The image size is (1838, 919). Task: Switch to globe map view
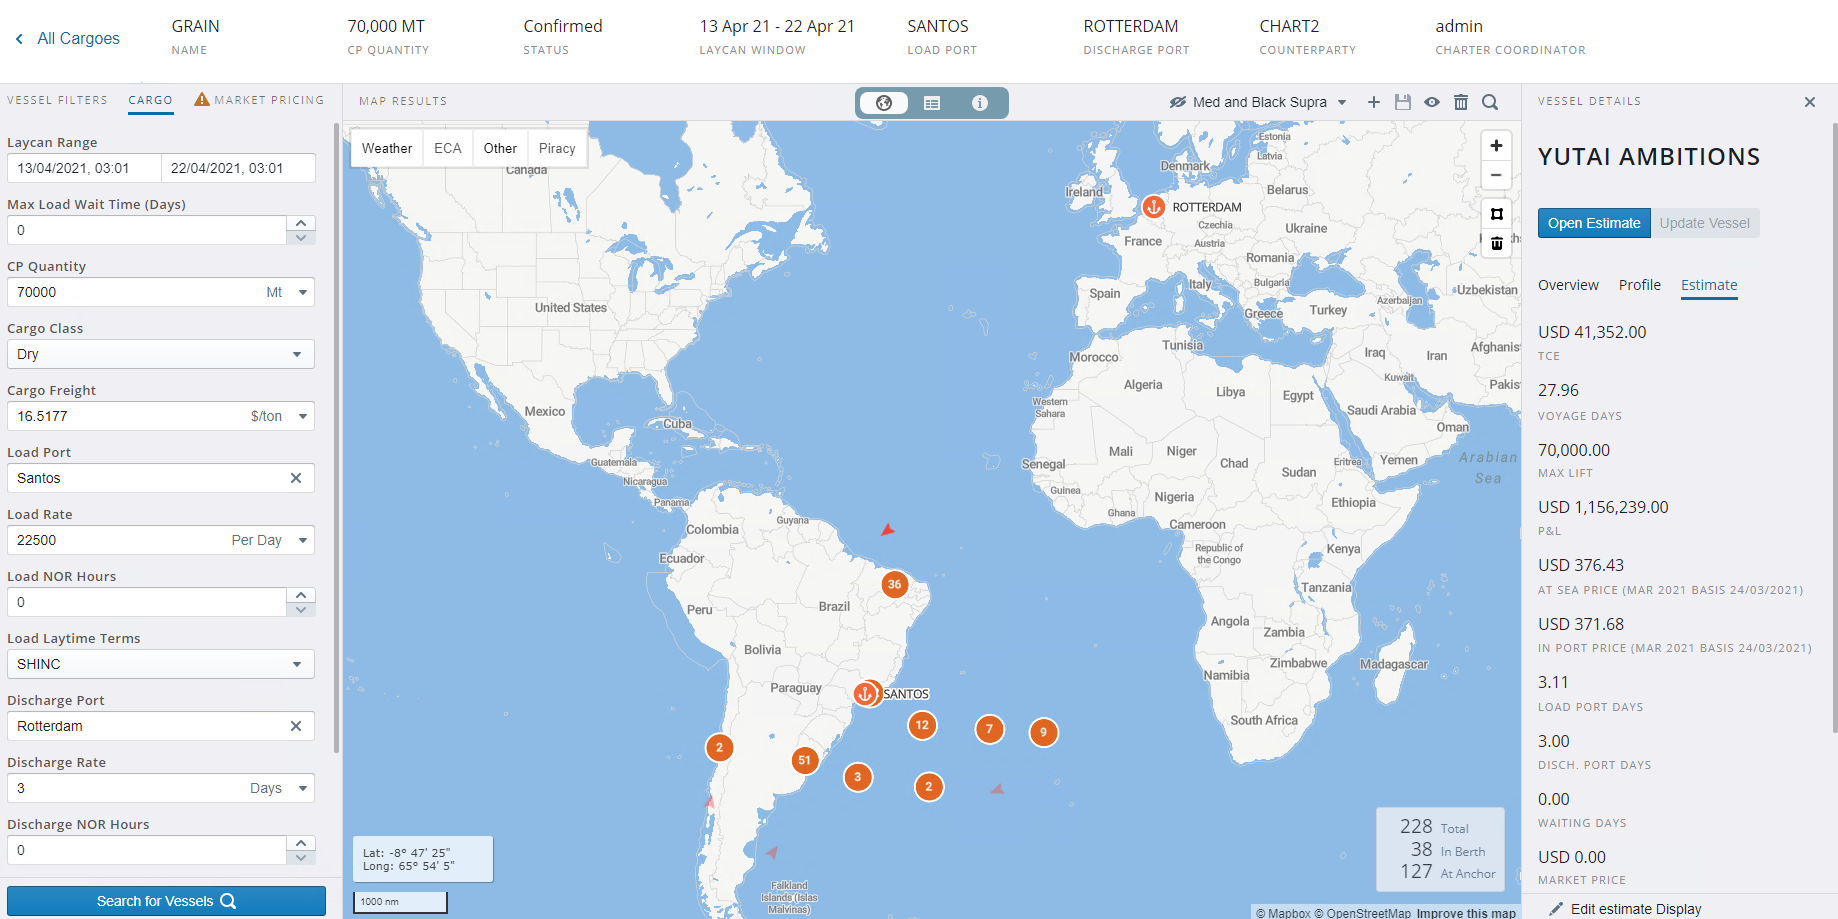[x=884, y=102]
